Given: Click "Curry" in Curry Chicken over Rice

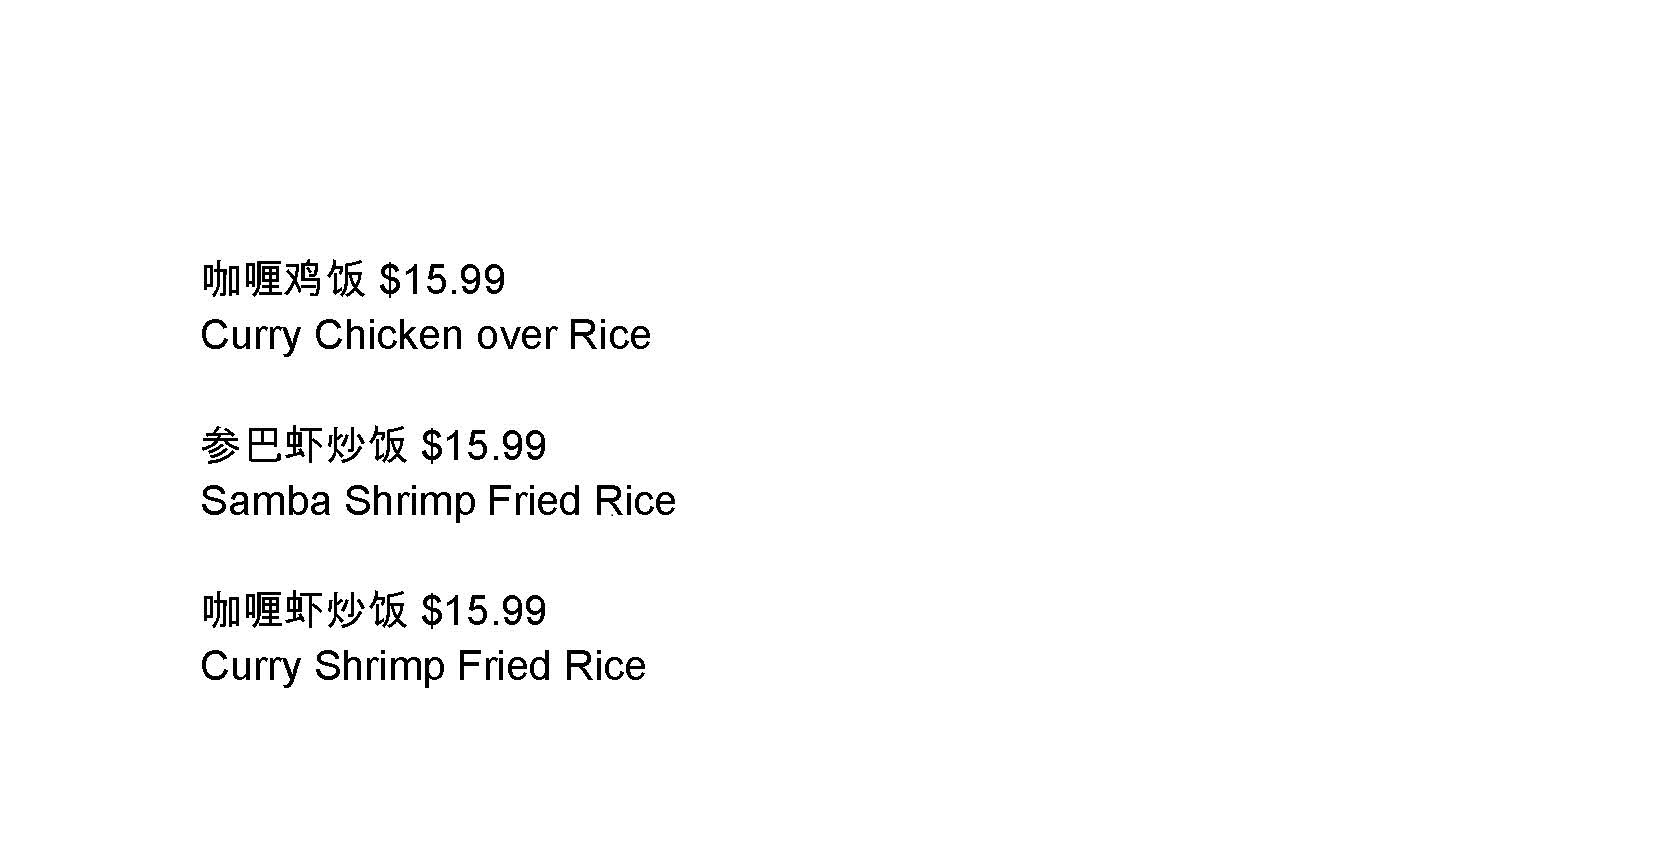Looking at the screenshot, I should coord(250,335).
